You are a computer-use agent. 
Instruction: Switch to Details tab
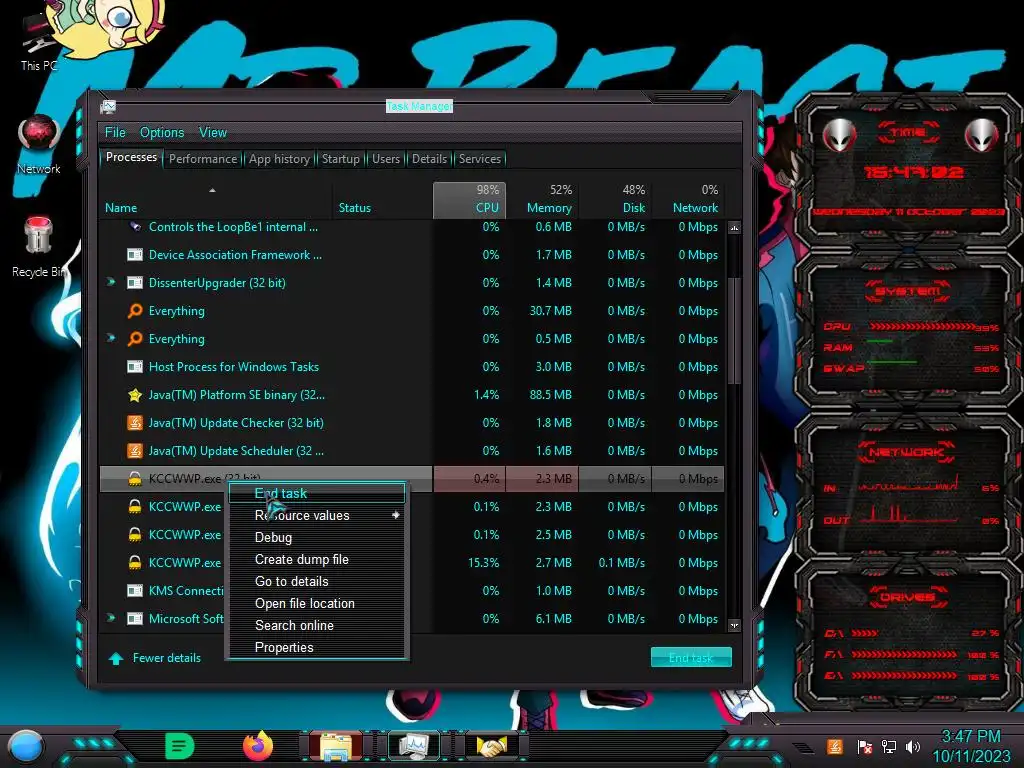coord(429,159)
